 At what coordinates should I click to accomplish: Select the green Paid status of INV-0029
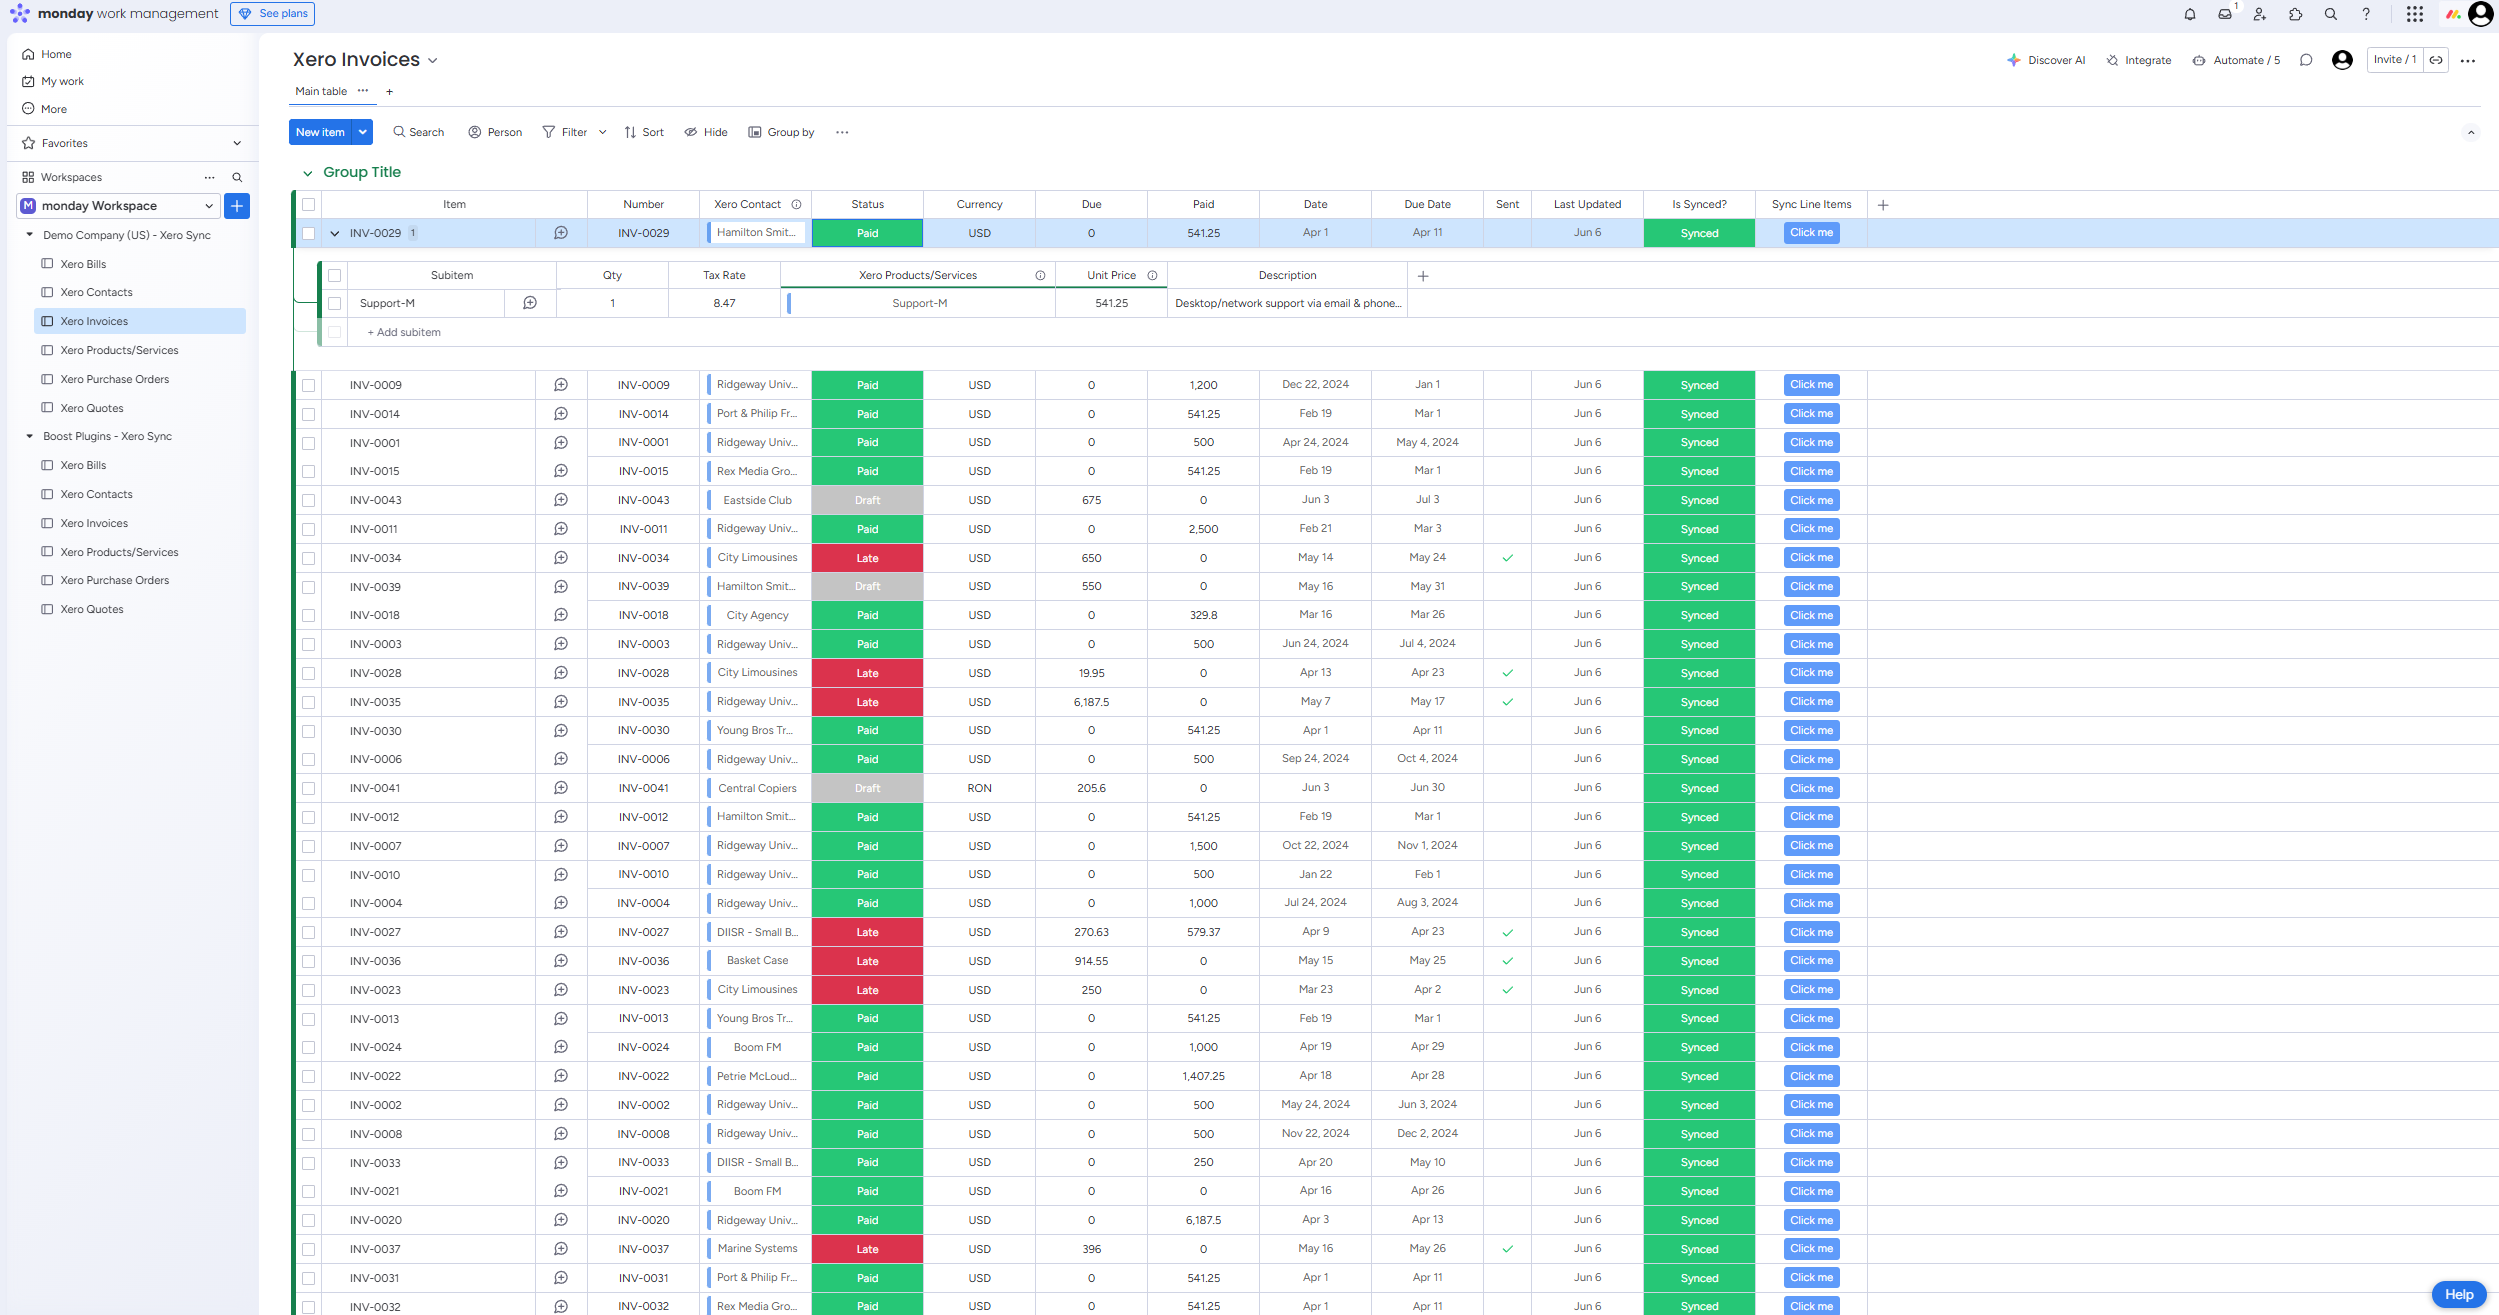[866, 233]
